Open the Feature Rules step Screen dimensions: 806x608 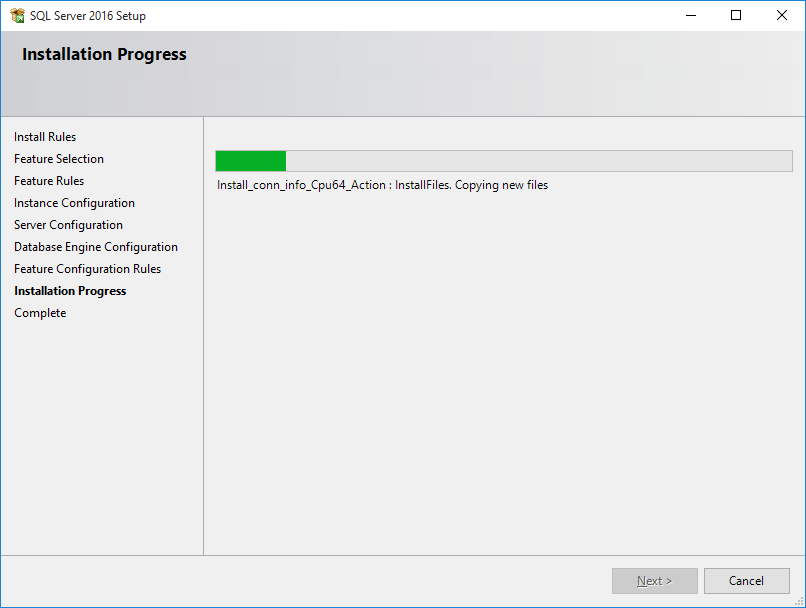pos(49,180)
